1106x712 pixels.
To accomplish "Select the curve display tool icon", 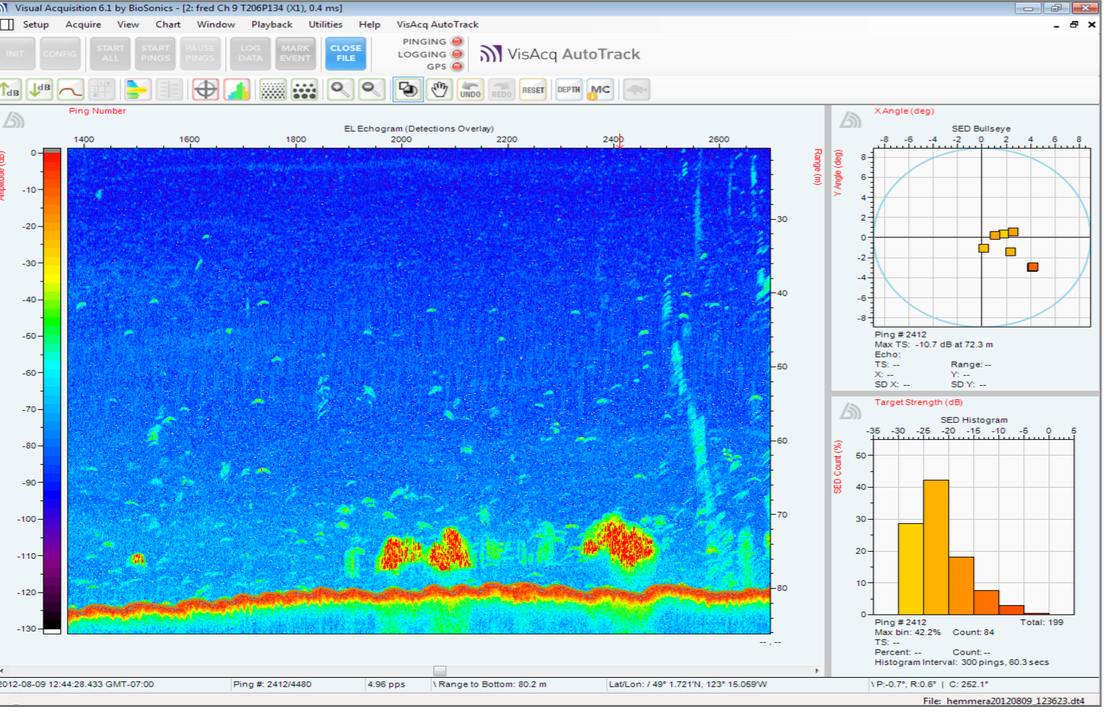I will tap(71, 90).
